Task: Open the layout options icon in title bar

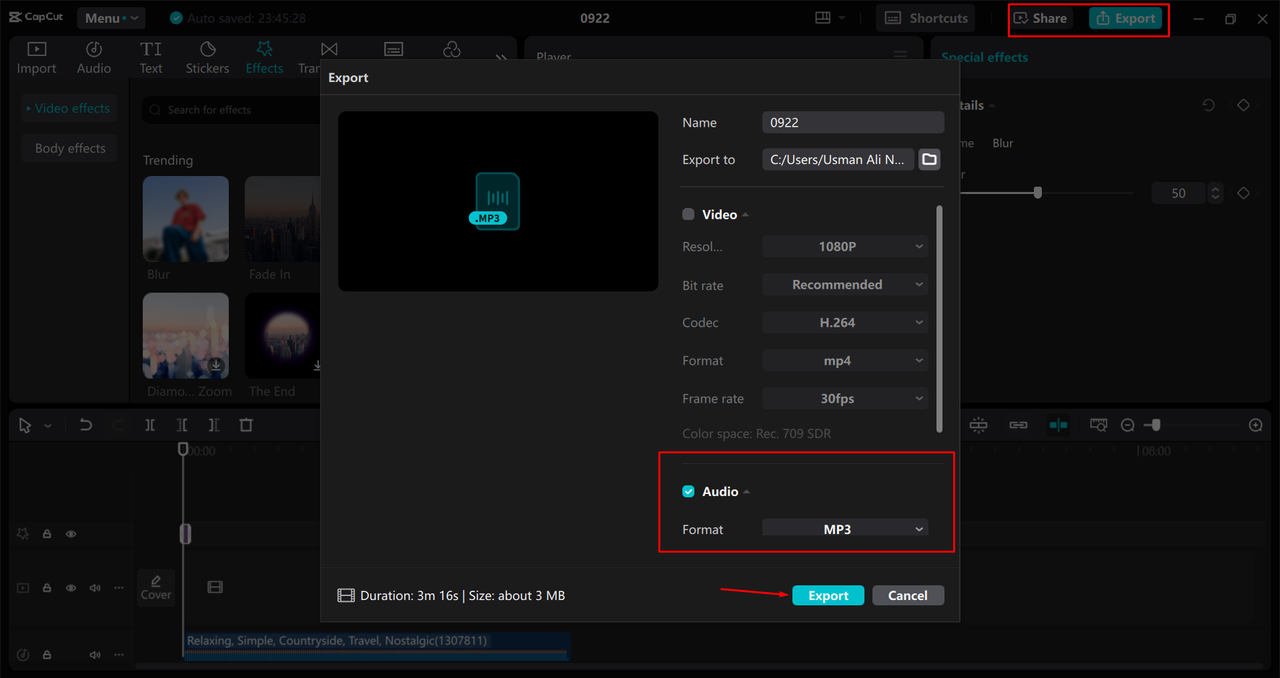Action: click(x=830, y=18)
